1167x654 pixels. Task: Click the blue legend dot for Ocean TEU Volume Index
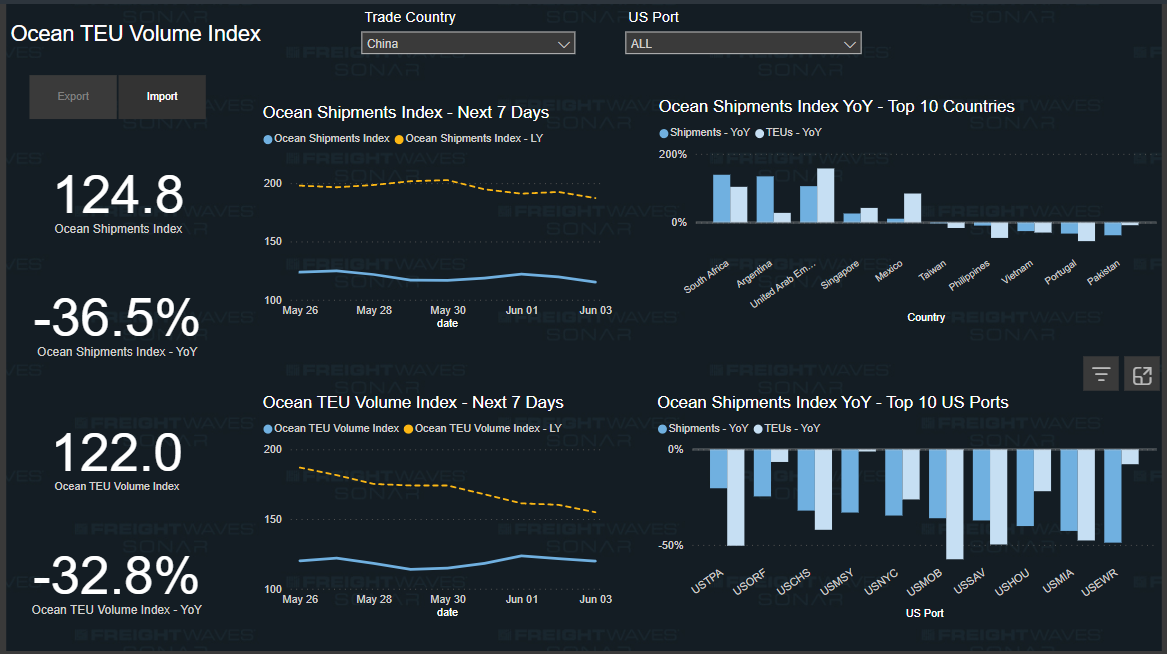[x=267, y=428]
